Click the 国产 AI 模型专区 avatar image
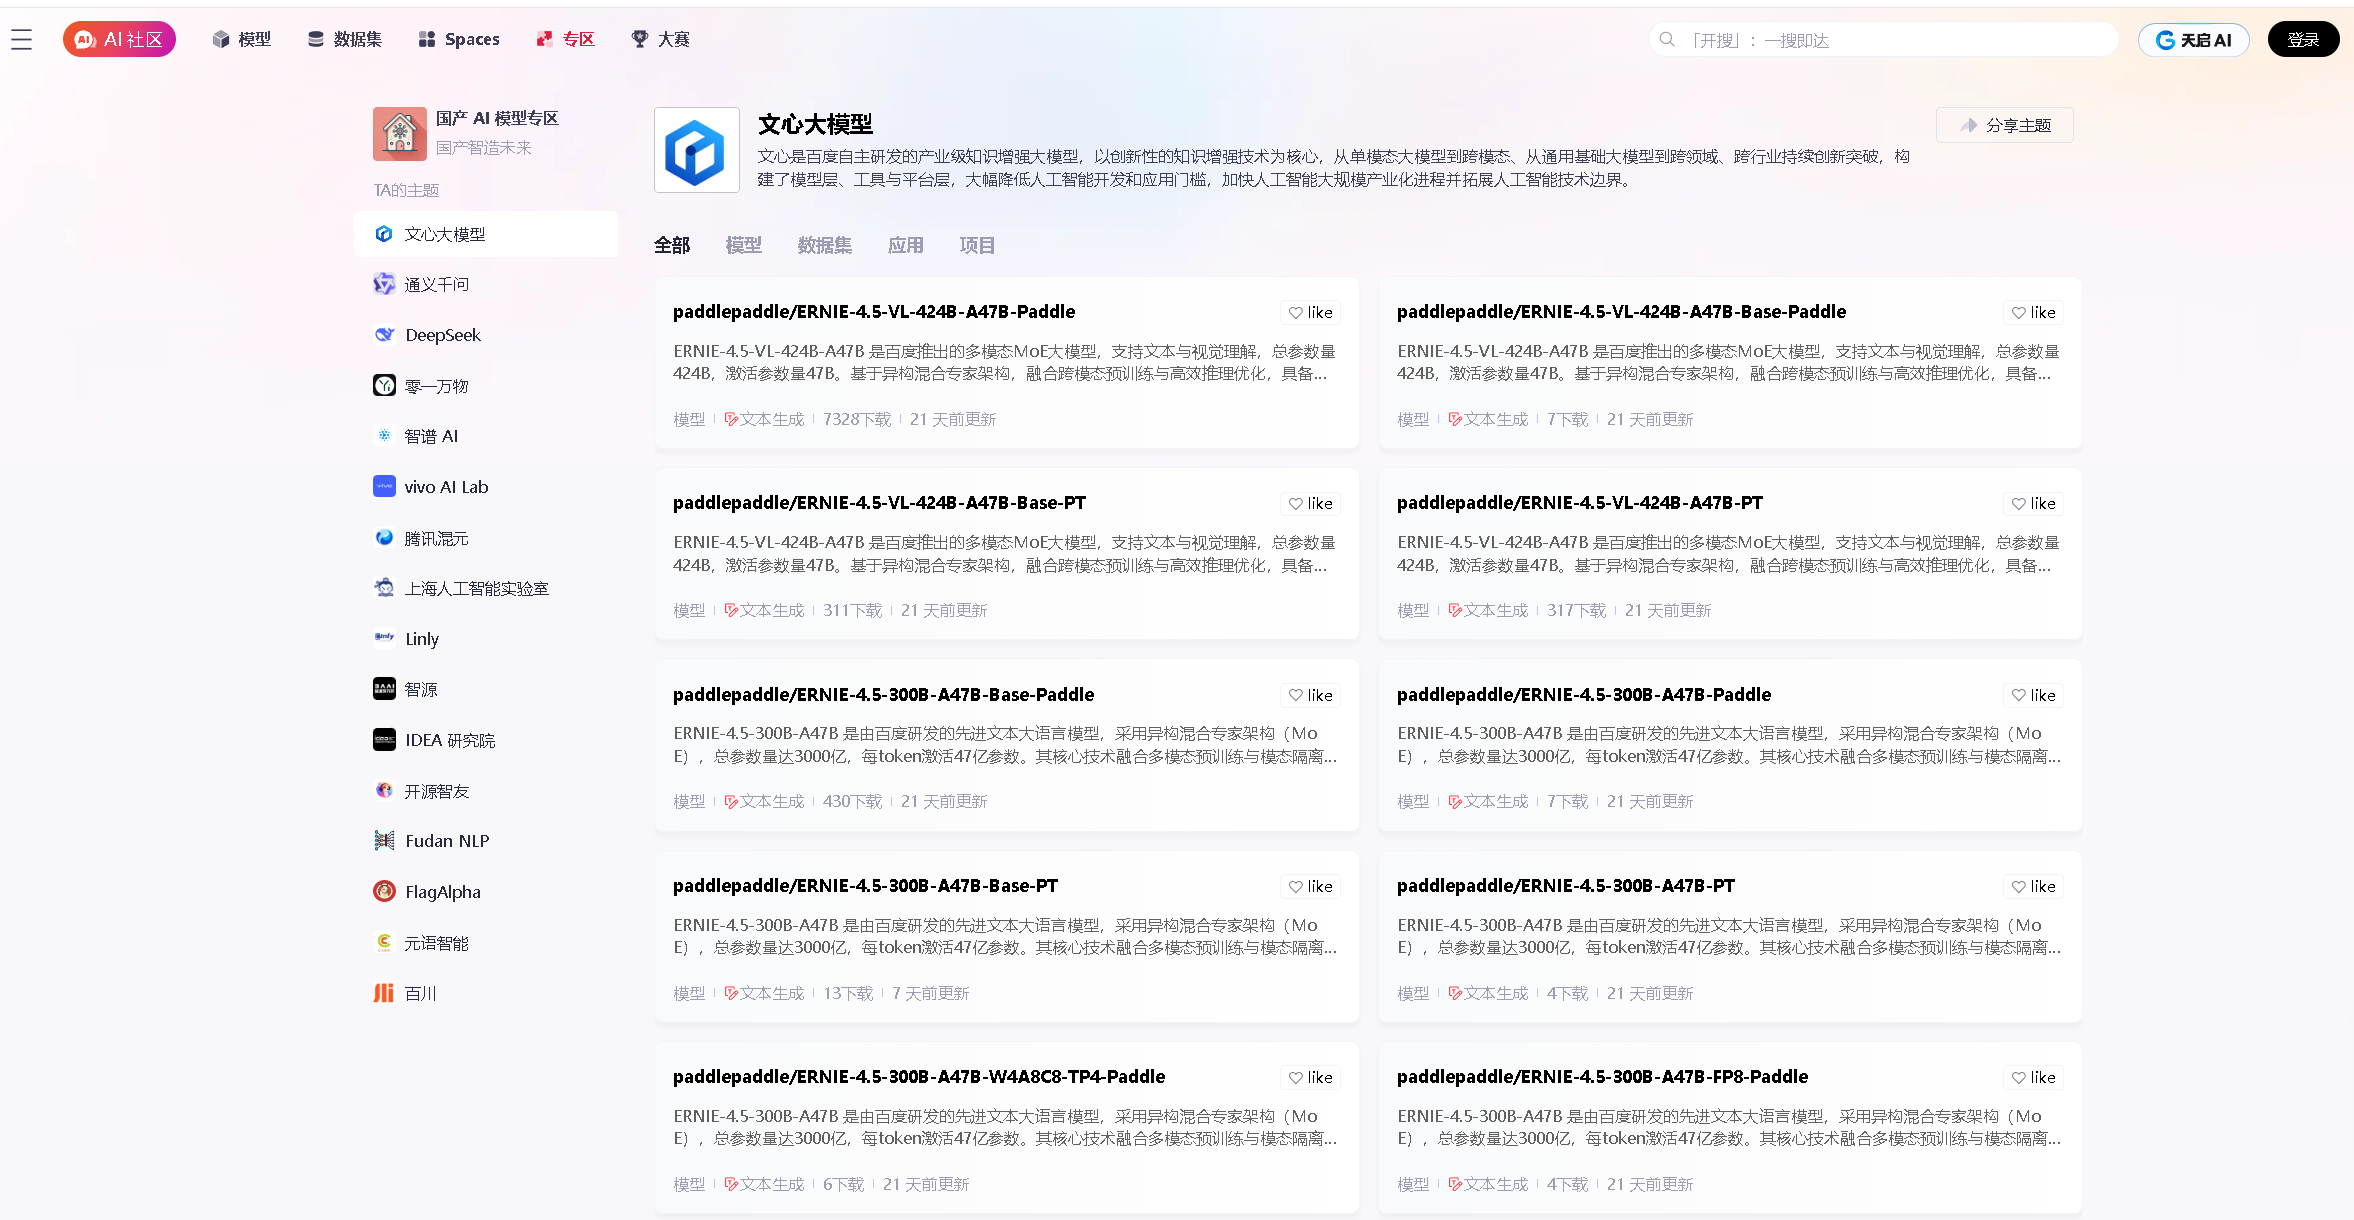 pyautogui.click(x=400, y=133)
